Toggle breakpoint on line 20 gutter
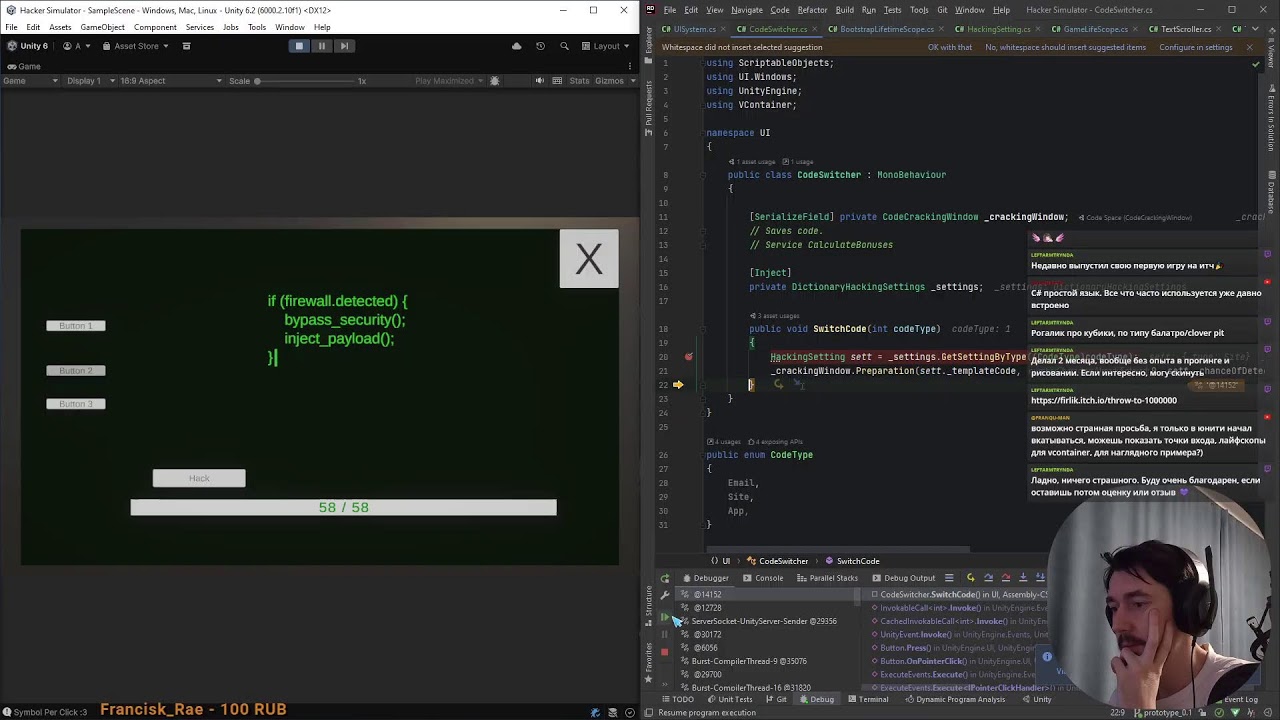 (689, 357)
